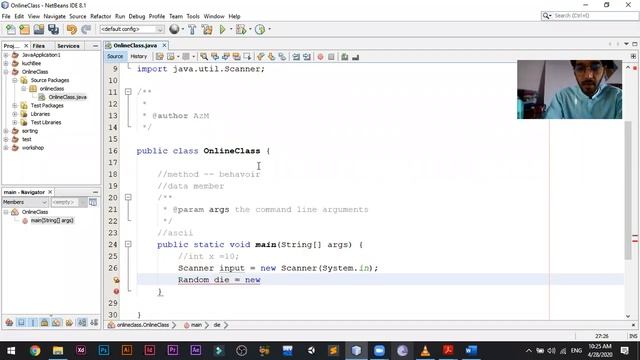
Task: Switch to the Files tab
Action: [39, 46]
